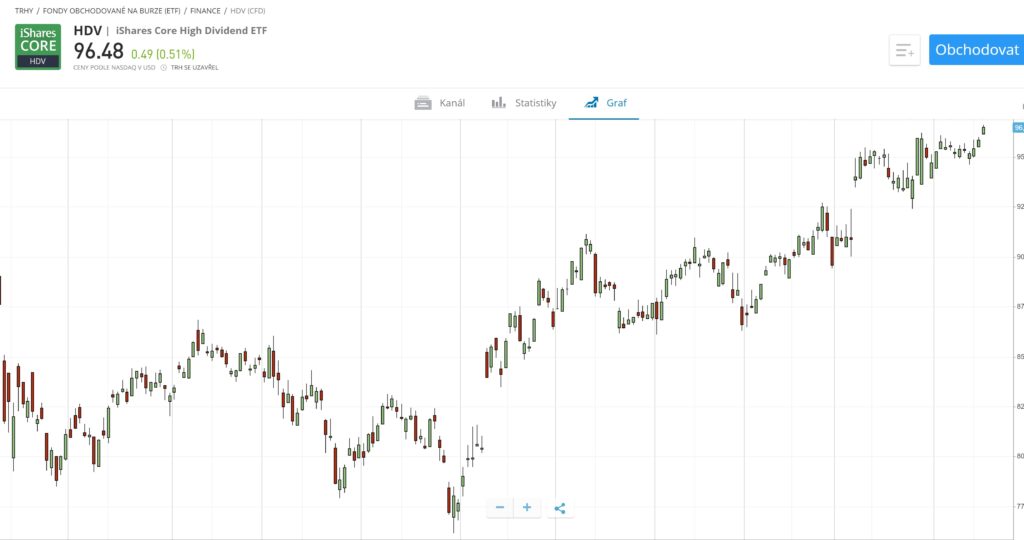This screenshot has height=540, width=1024.
Task: Click the Obchodovat button
Action: point(976,50)
